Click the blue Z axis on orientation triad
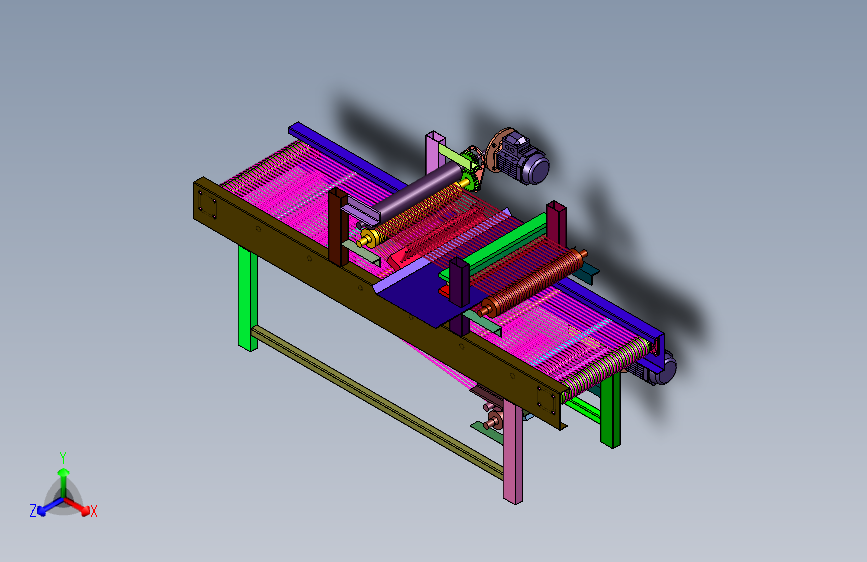The height and width of the screenshot is (562, 867). 45,508
